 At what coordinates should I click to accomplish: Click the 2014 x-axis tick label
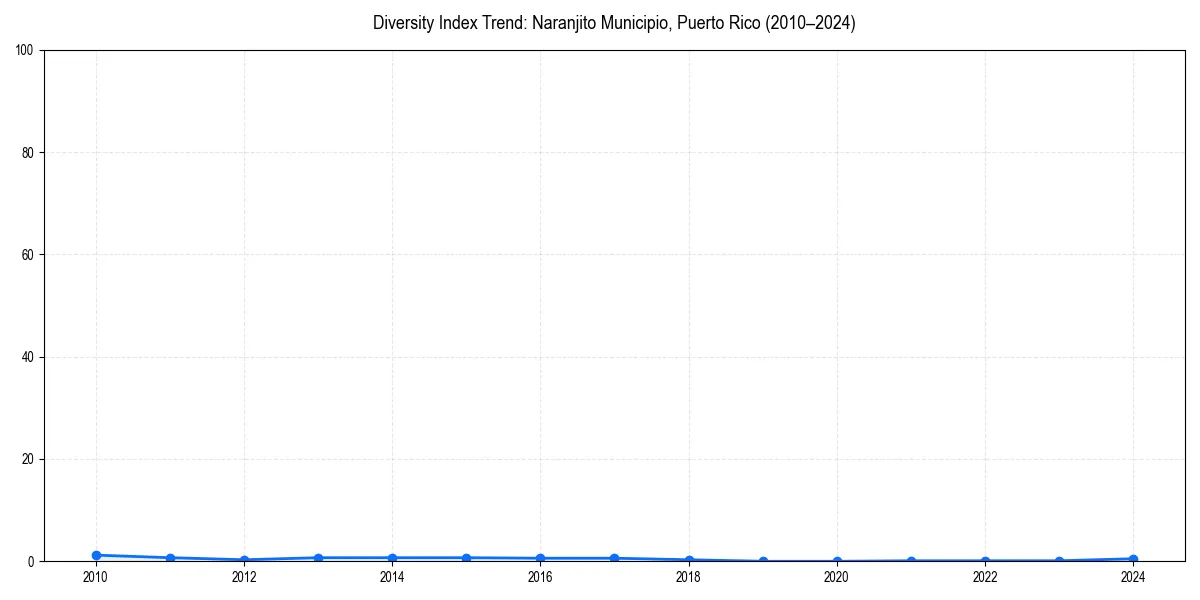tap(391, 576)
